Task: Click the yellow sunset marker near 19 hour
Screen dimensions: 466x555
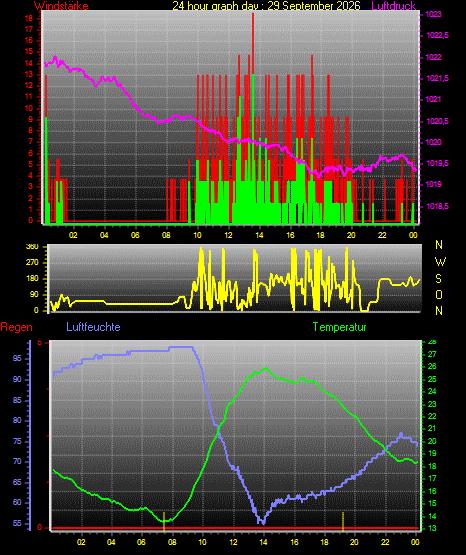Action: tap(343, 521)
